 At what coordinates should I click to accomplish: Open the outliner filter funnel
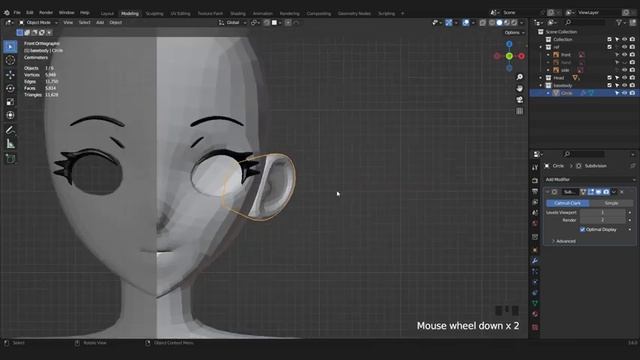[x=620, y=22]
